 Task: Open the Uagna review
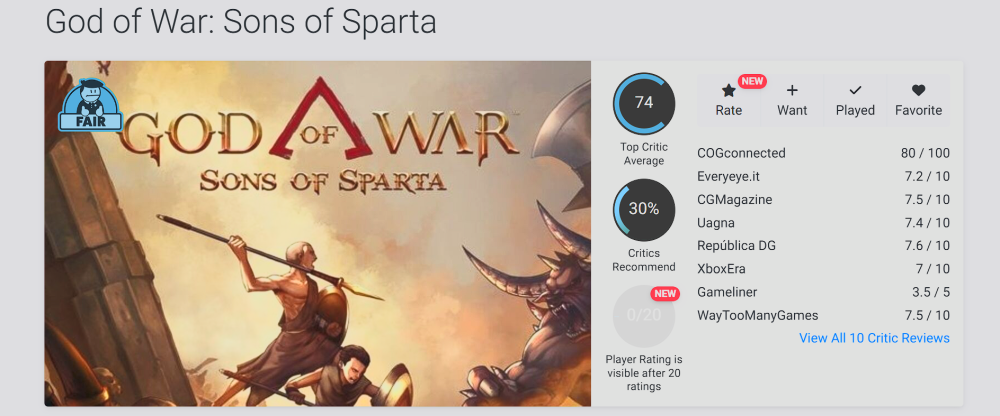[716, 222]
